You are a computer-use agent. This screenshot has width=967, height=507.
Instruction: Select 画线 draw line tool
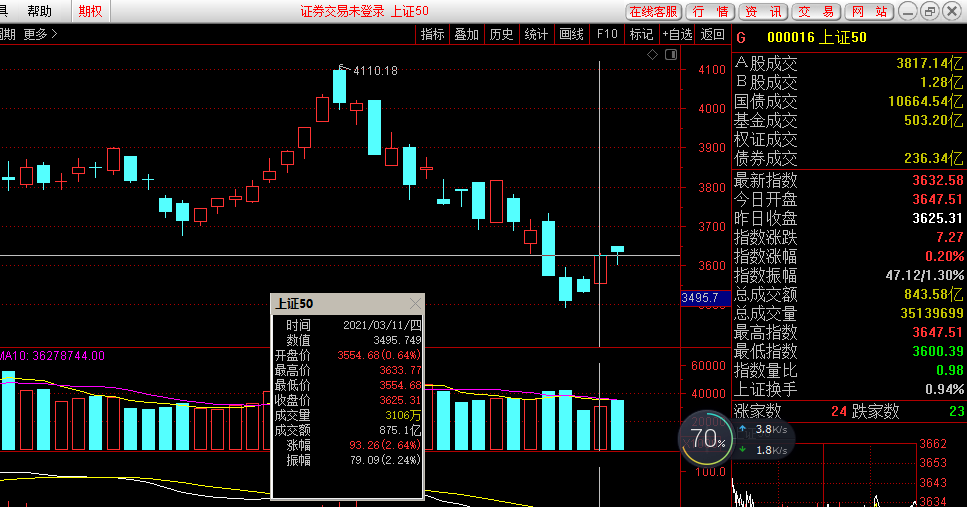[x=571, y=35]
